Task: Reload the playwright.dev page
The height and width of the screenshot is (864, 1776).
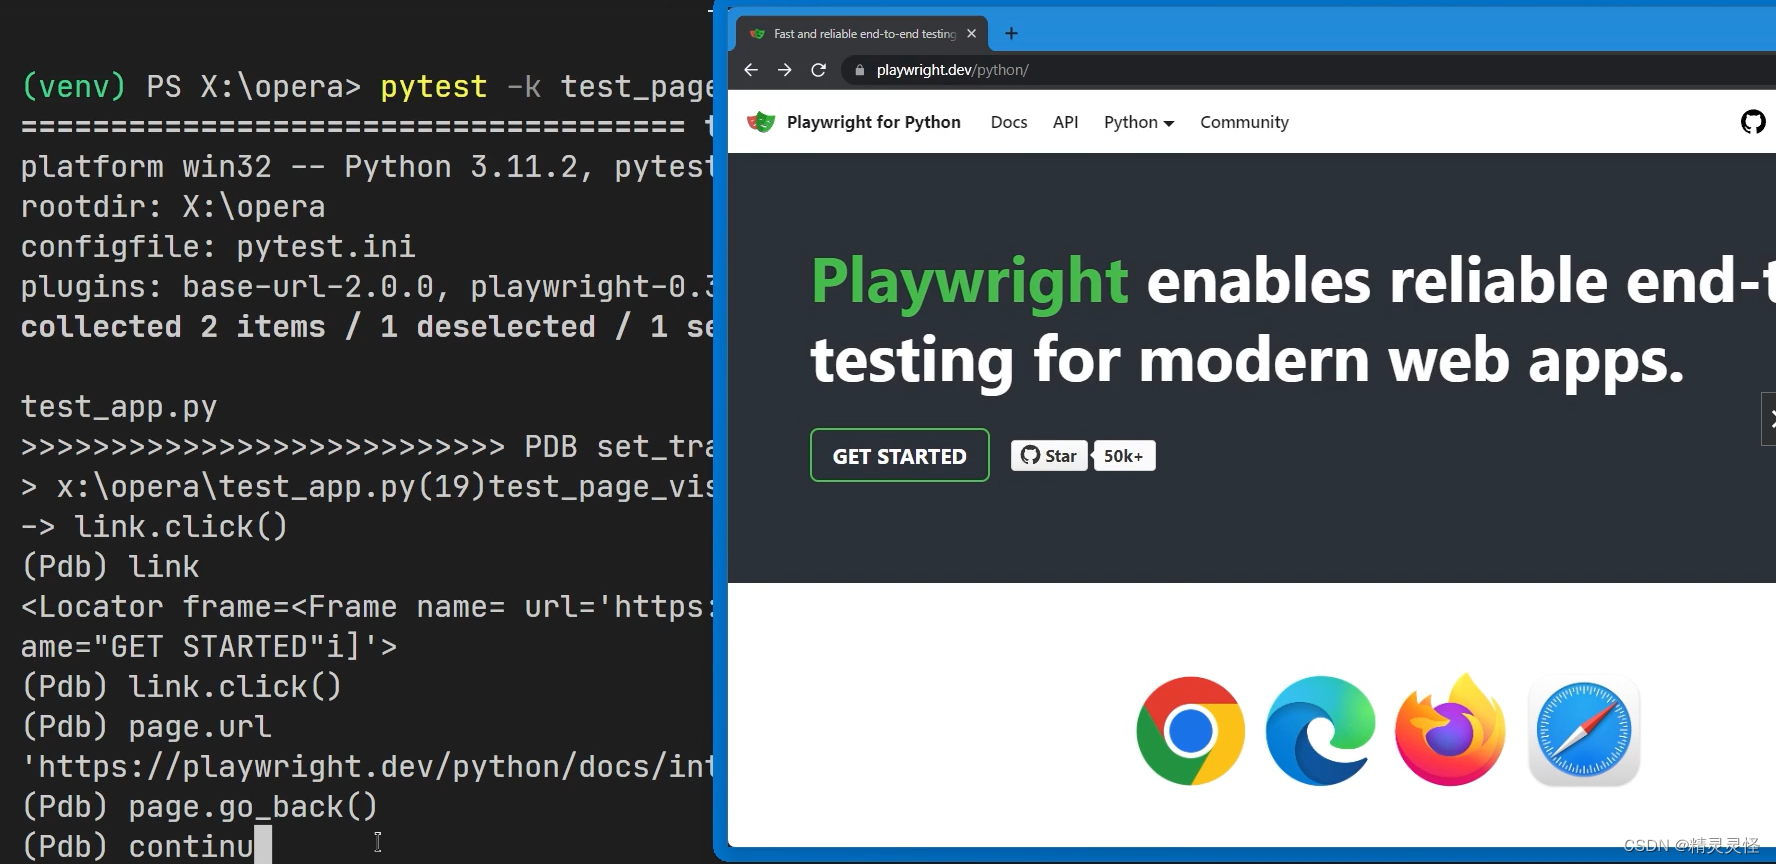Action: pyautogui.click(x=818, y=70)
